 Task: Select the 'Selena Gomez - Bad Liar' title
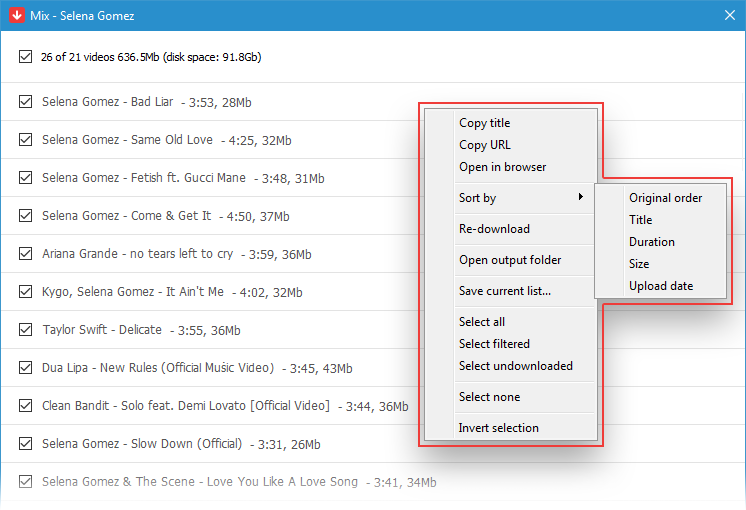click(108, 102)
